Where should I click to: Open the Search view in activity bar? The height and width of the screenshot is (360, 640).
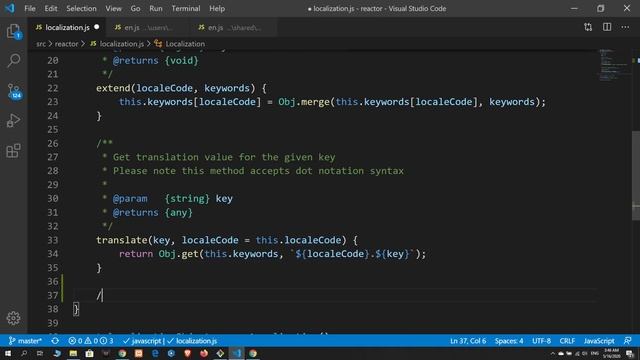pos(13,61)
